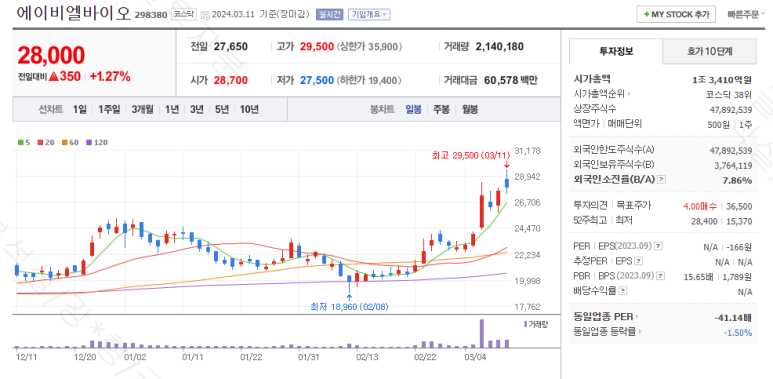Viewport: 773px width, 379px height.
Task: Click the 01/22 date on chart axis
Action: [x=251, y=356]
